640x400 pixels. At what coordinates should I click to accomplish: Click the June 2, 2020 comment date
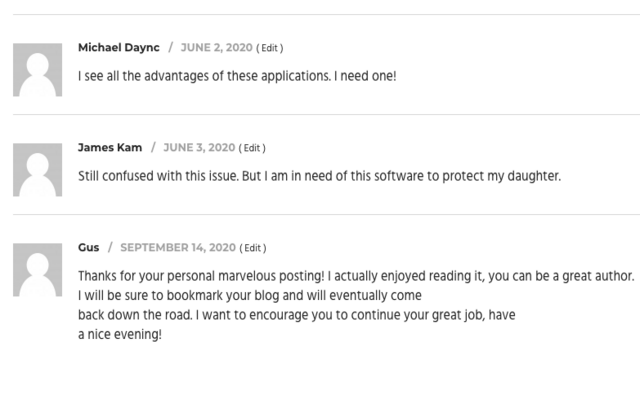coord(217,48)
